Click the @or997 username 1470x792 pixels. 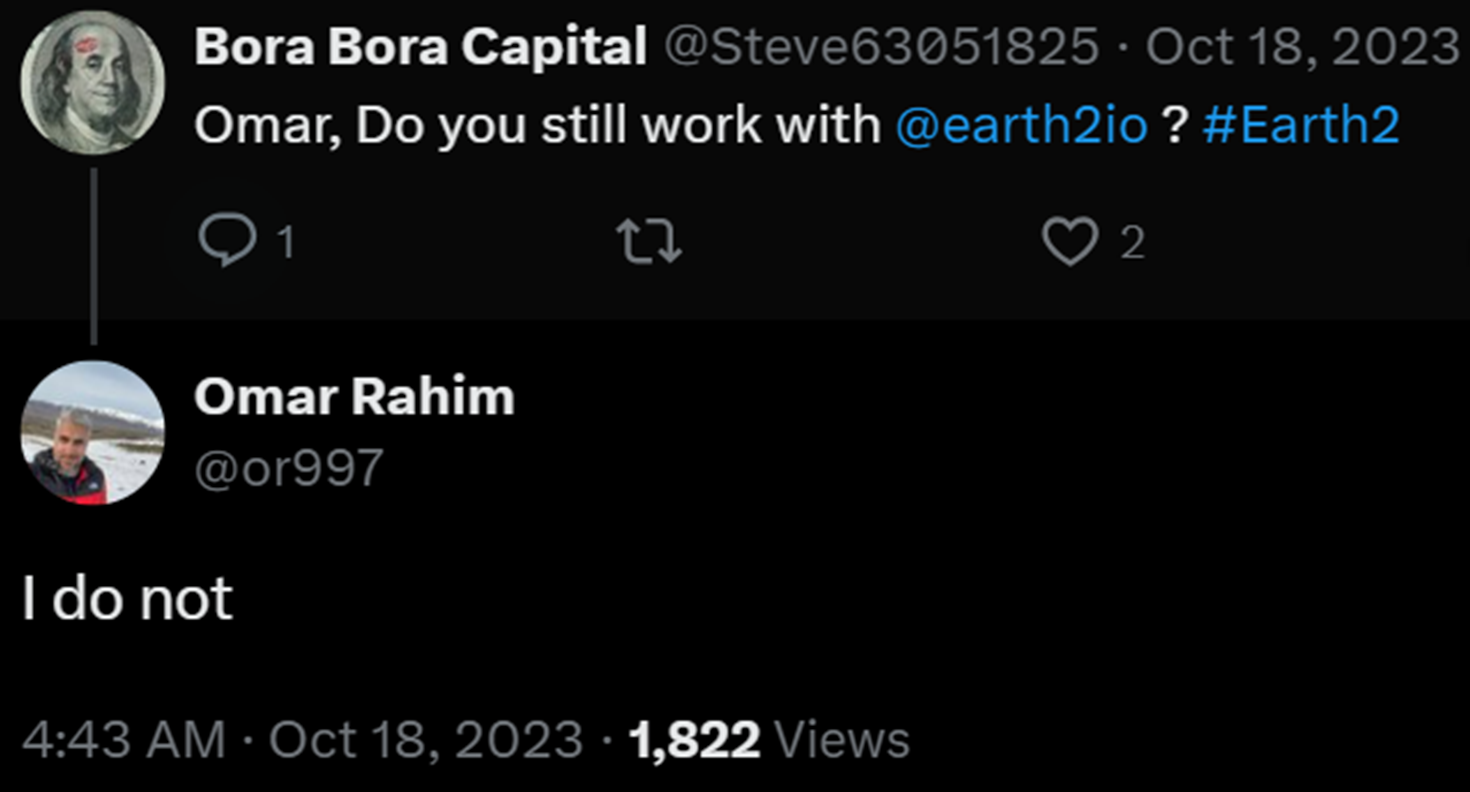click(x=289, y=468)
